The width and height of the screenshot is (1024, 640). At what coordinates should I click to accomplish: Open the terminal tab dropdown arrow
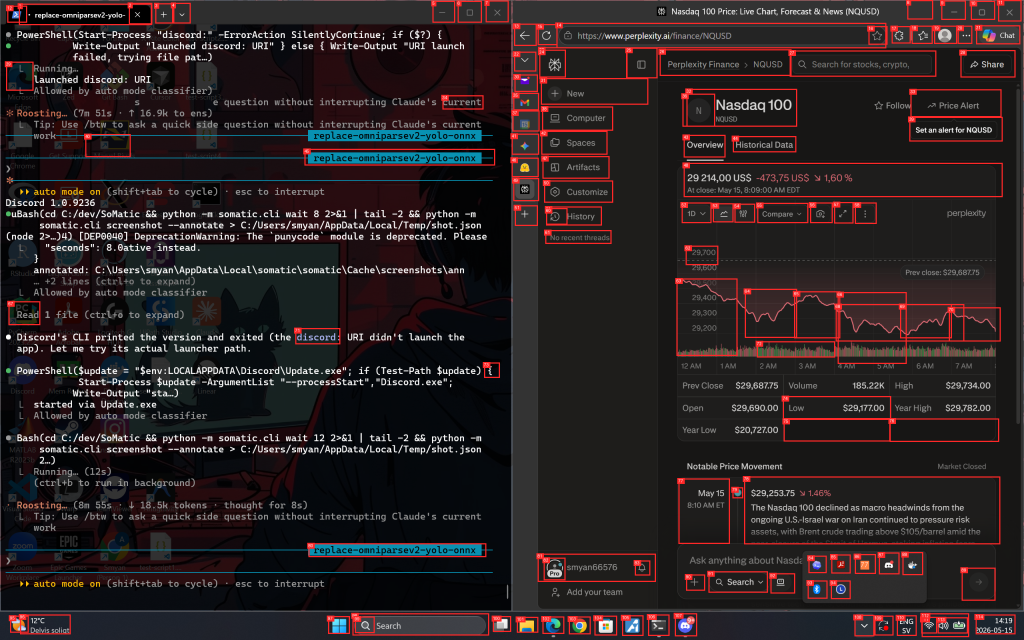pos(182,14)
